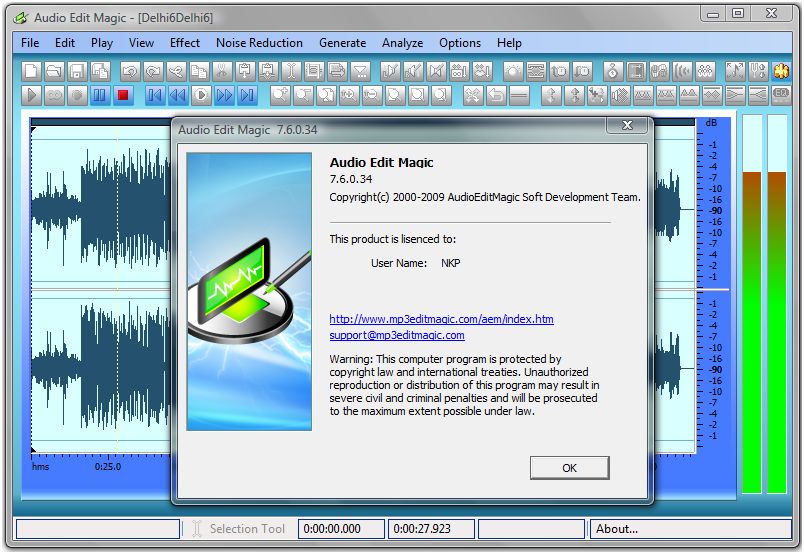
Task: Click the echo sound waves icon
Action: (682, 71)
